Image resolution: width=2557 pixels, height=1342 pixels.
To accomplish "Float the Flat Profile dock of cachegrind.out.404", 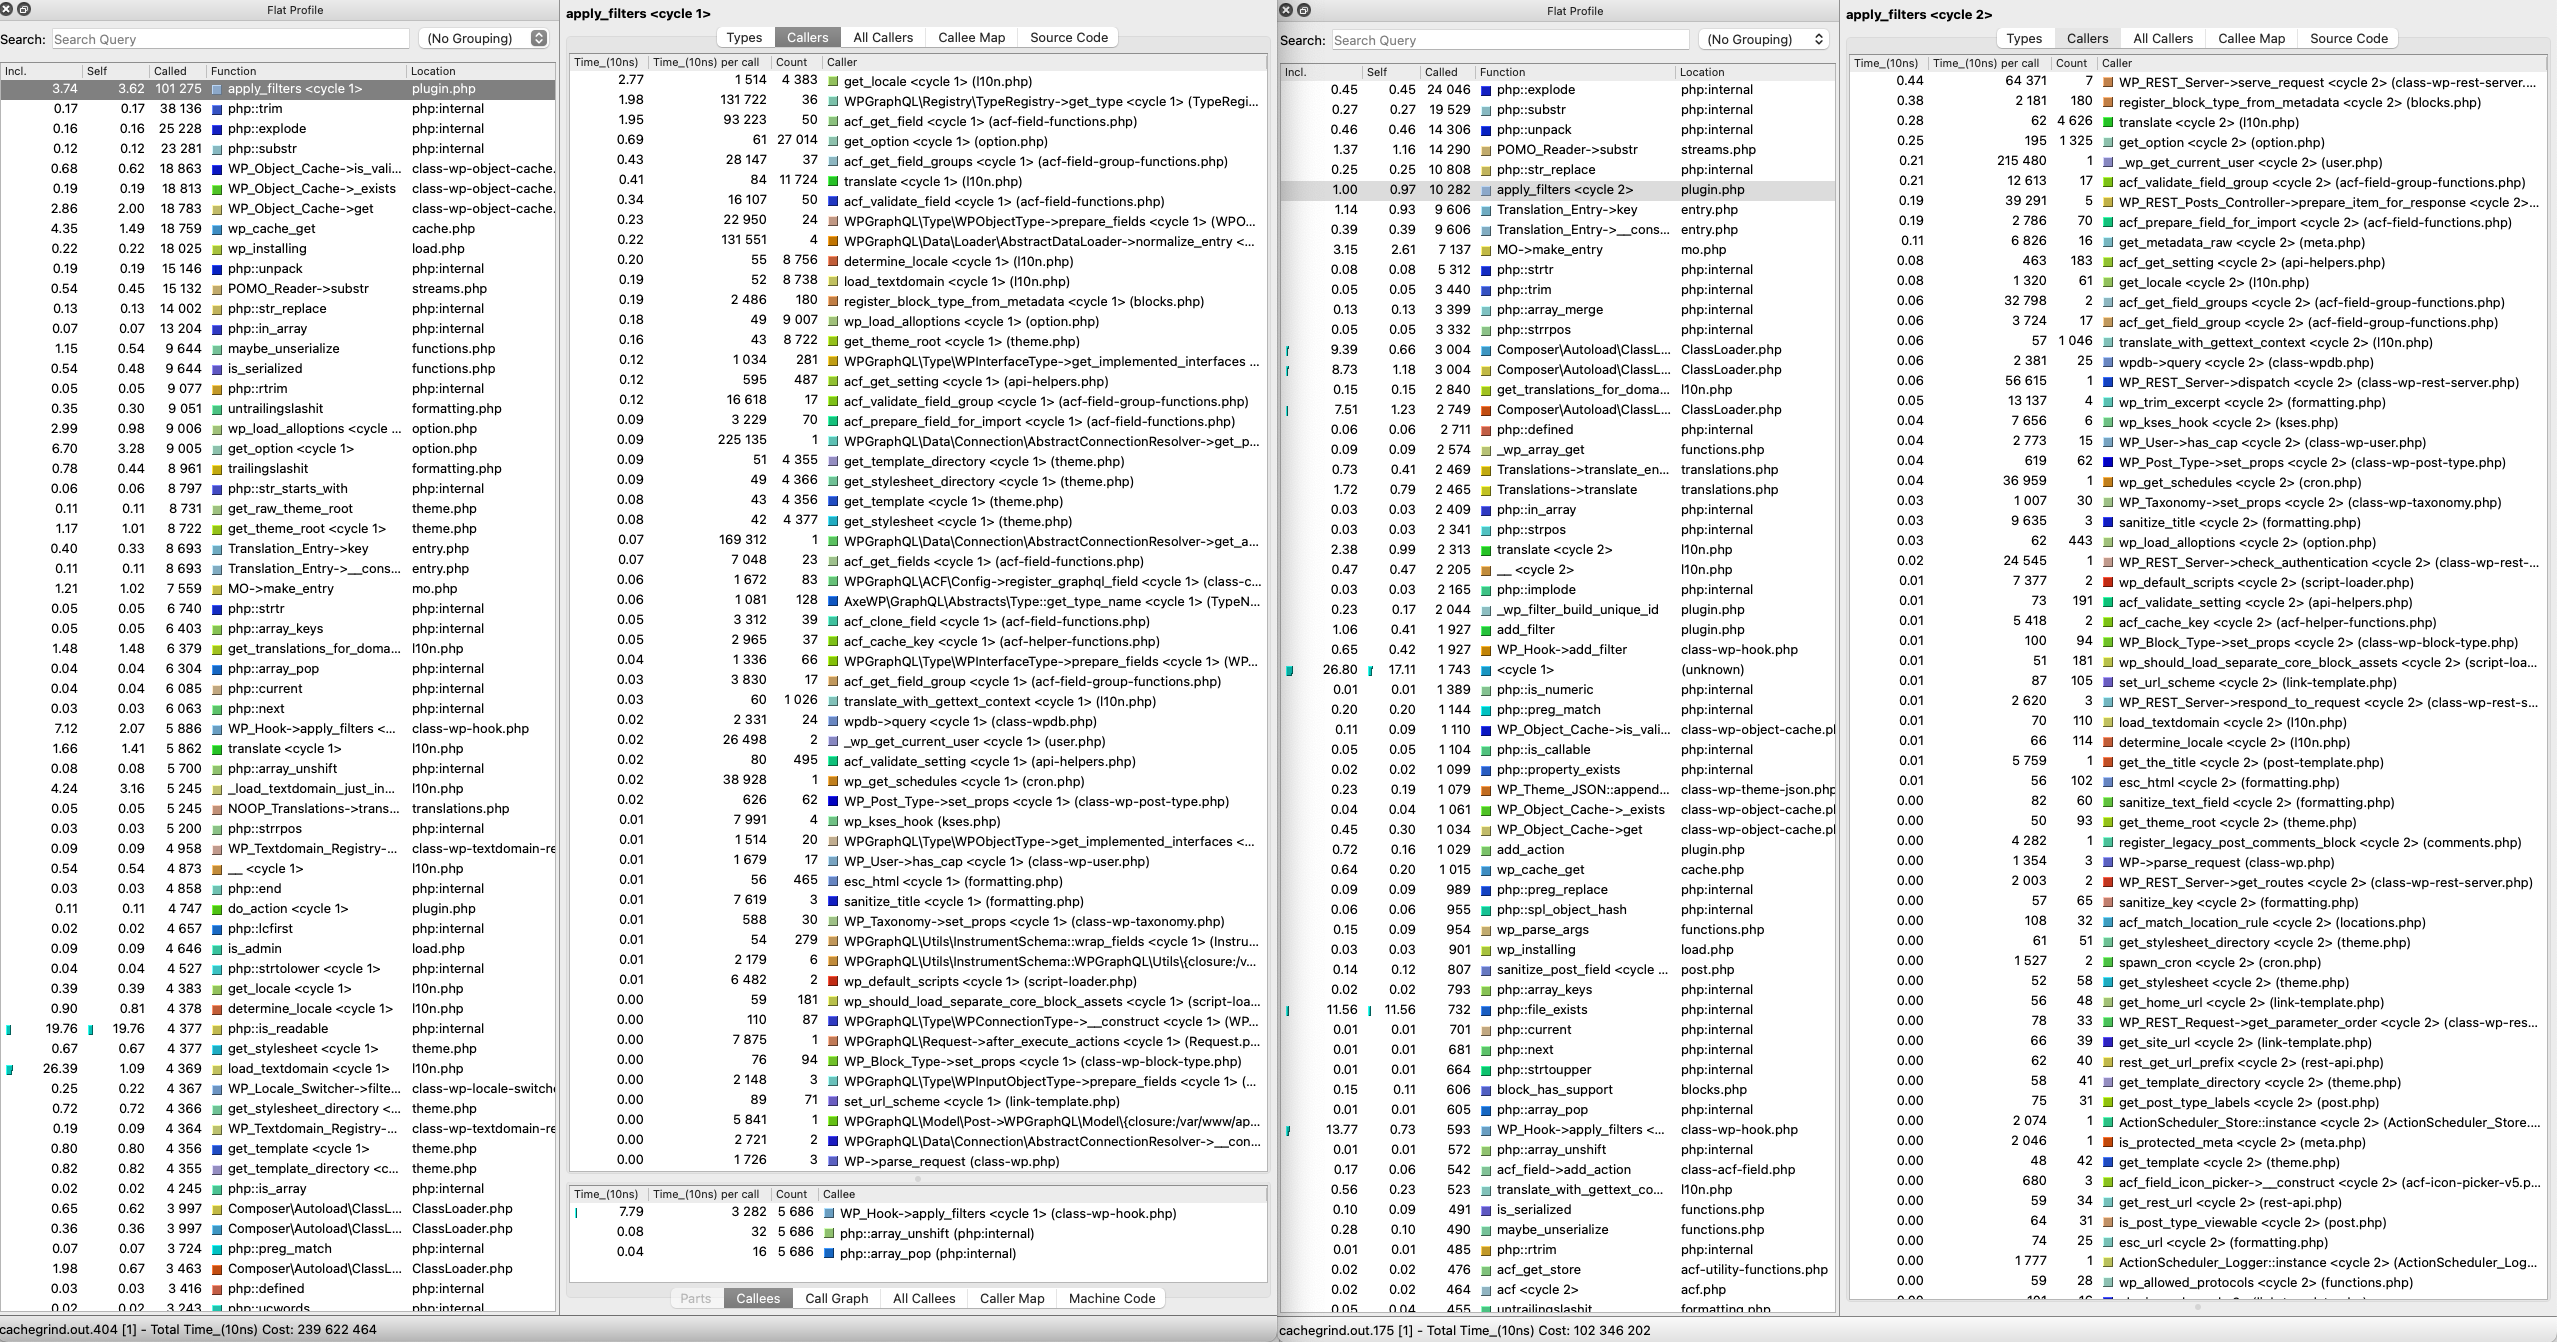I will 24,9.
